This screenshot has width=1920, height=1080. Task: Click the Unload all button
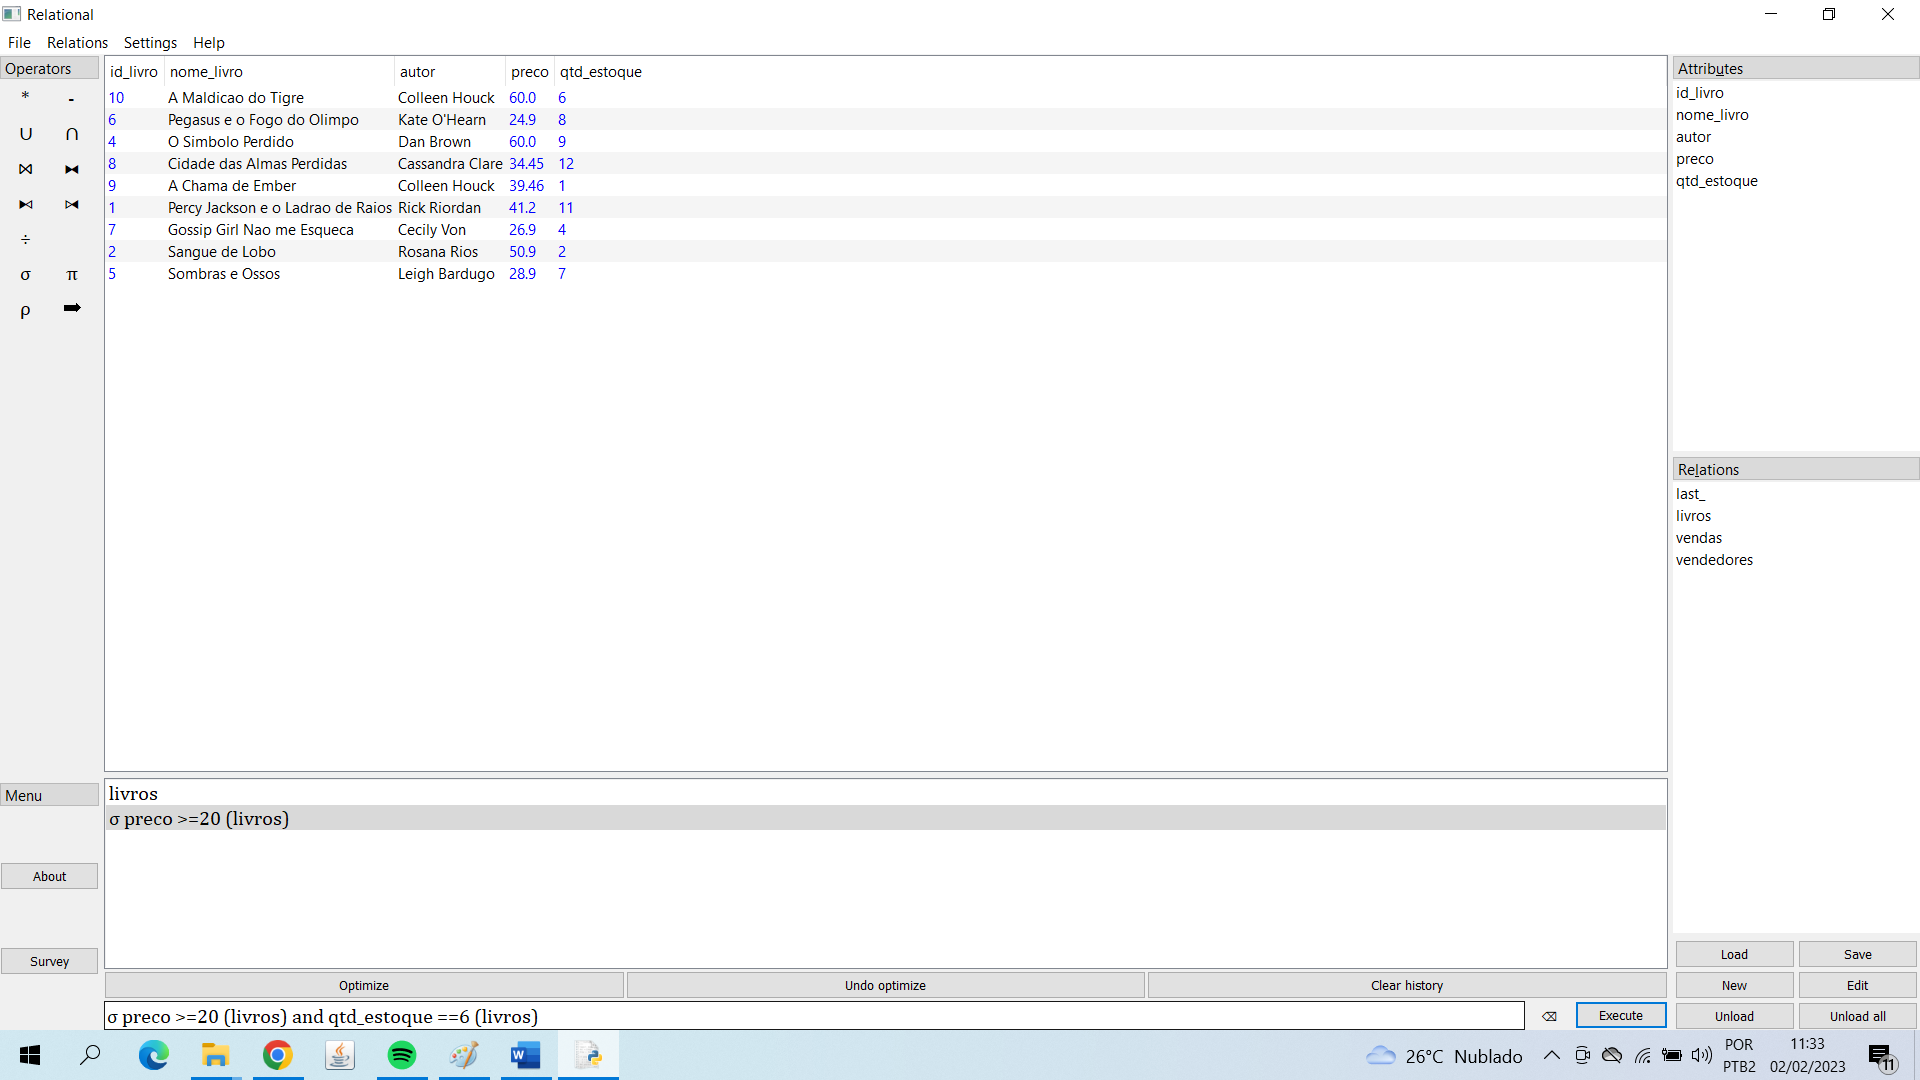pyautogui.click(x=1858, y=1016)
